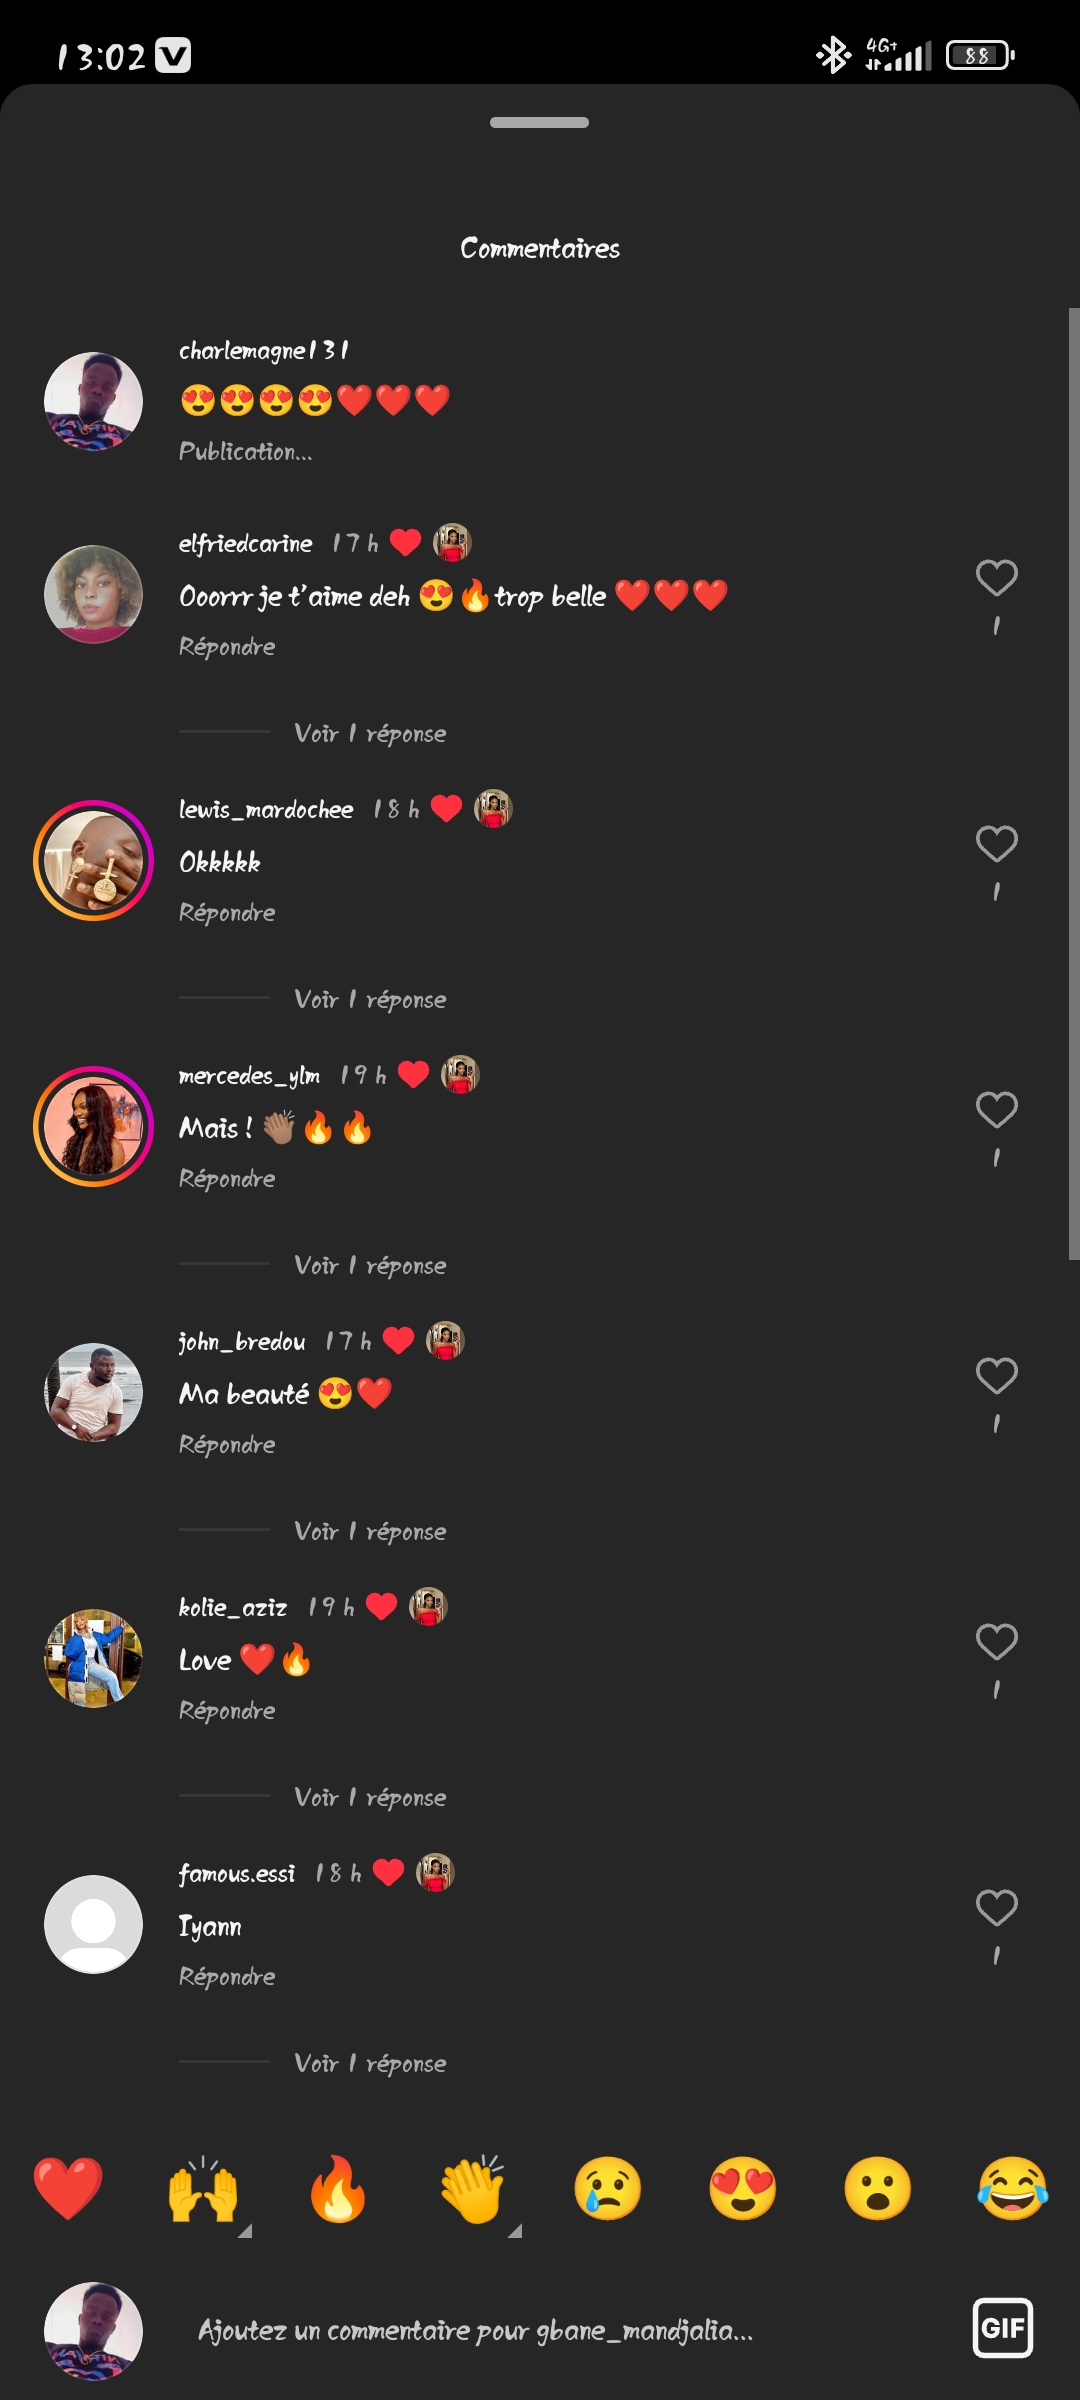Insert the red heart quick reaction
The height and width of the screenshot is (2400, 1080).
pos(68,2188)
